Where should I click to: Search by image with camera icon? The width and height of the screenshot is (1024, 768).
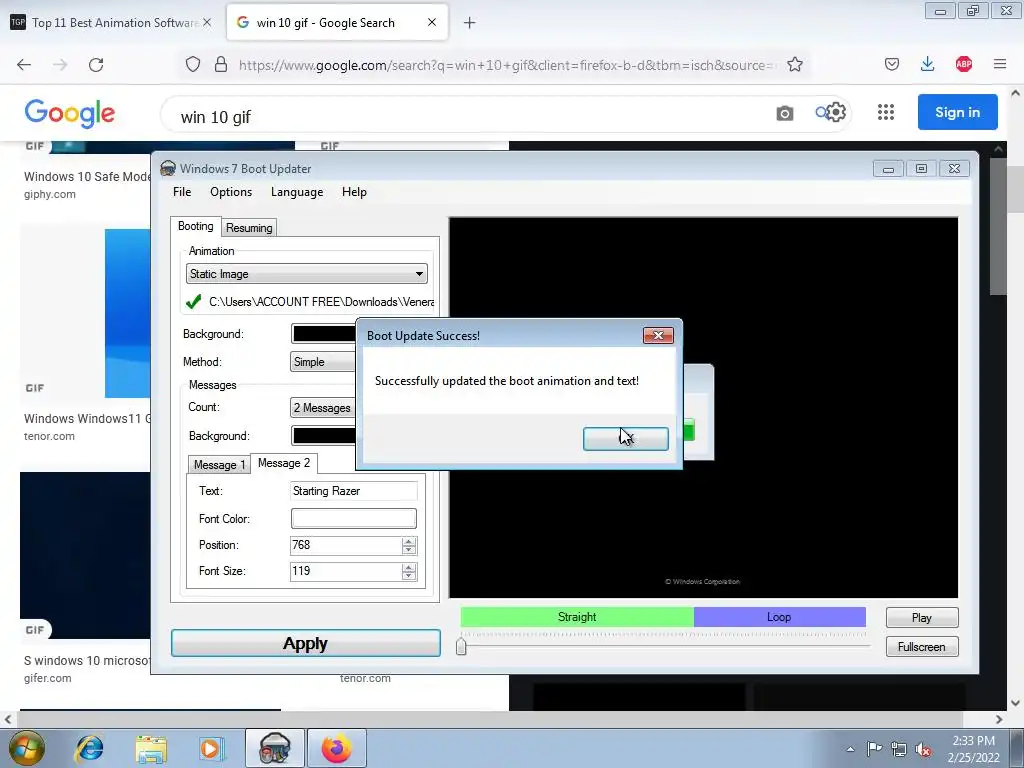tap(784, 113)
